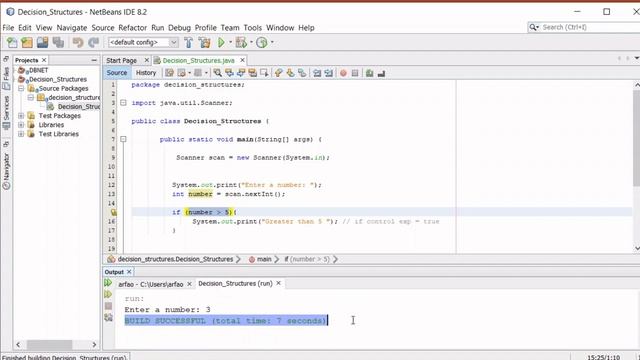Select the arfao output tab
The height and width of the screenshot is (360, 640).
[x=151, y=284]
